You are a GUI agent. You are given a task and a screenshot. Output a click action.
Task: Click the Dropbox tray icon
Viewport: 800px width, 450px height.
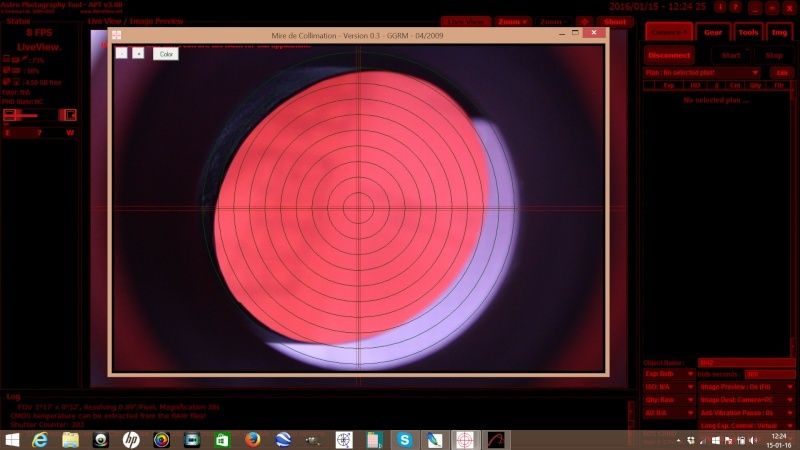pyautogui.click(x=691, y=440)
